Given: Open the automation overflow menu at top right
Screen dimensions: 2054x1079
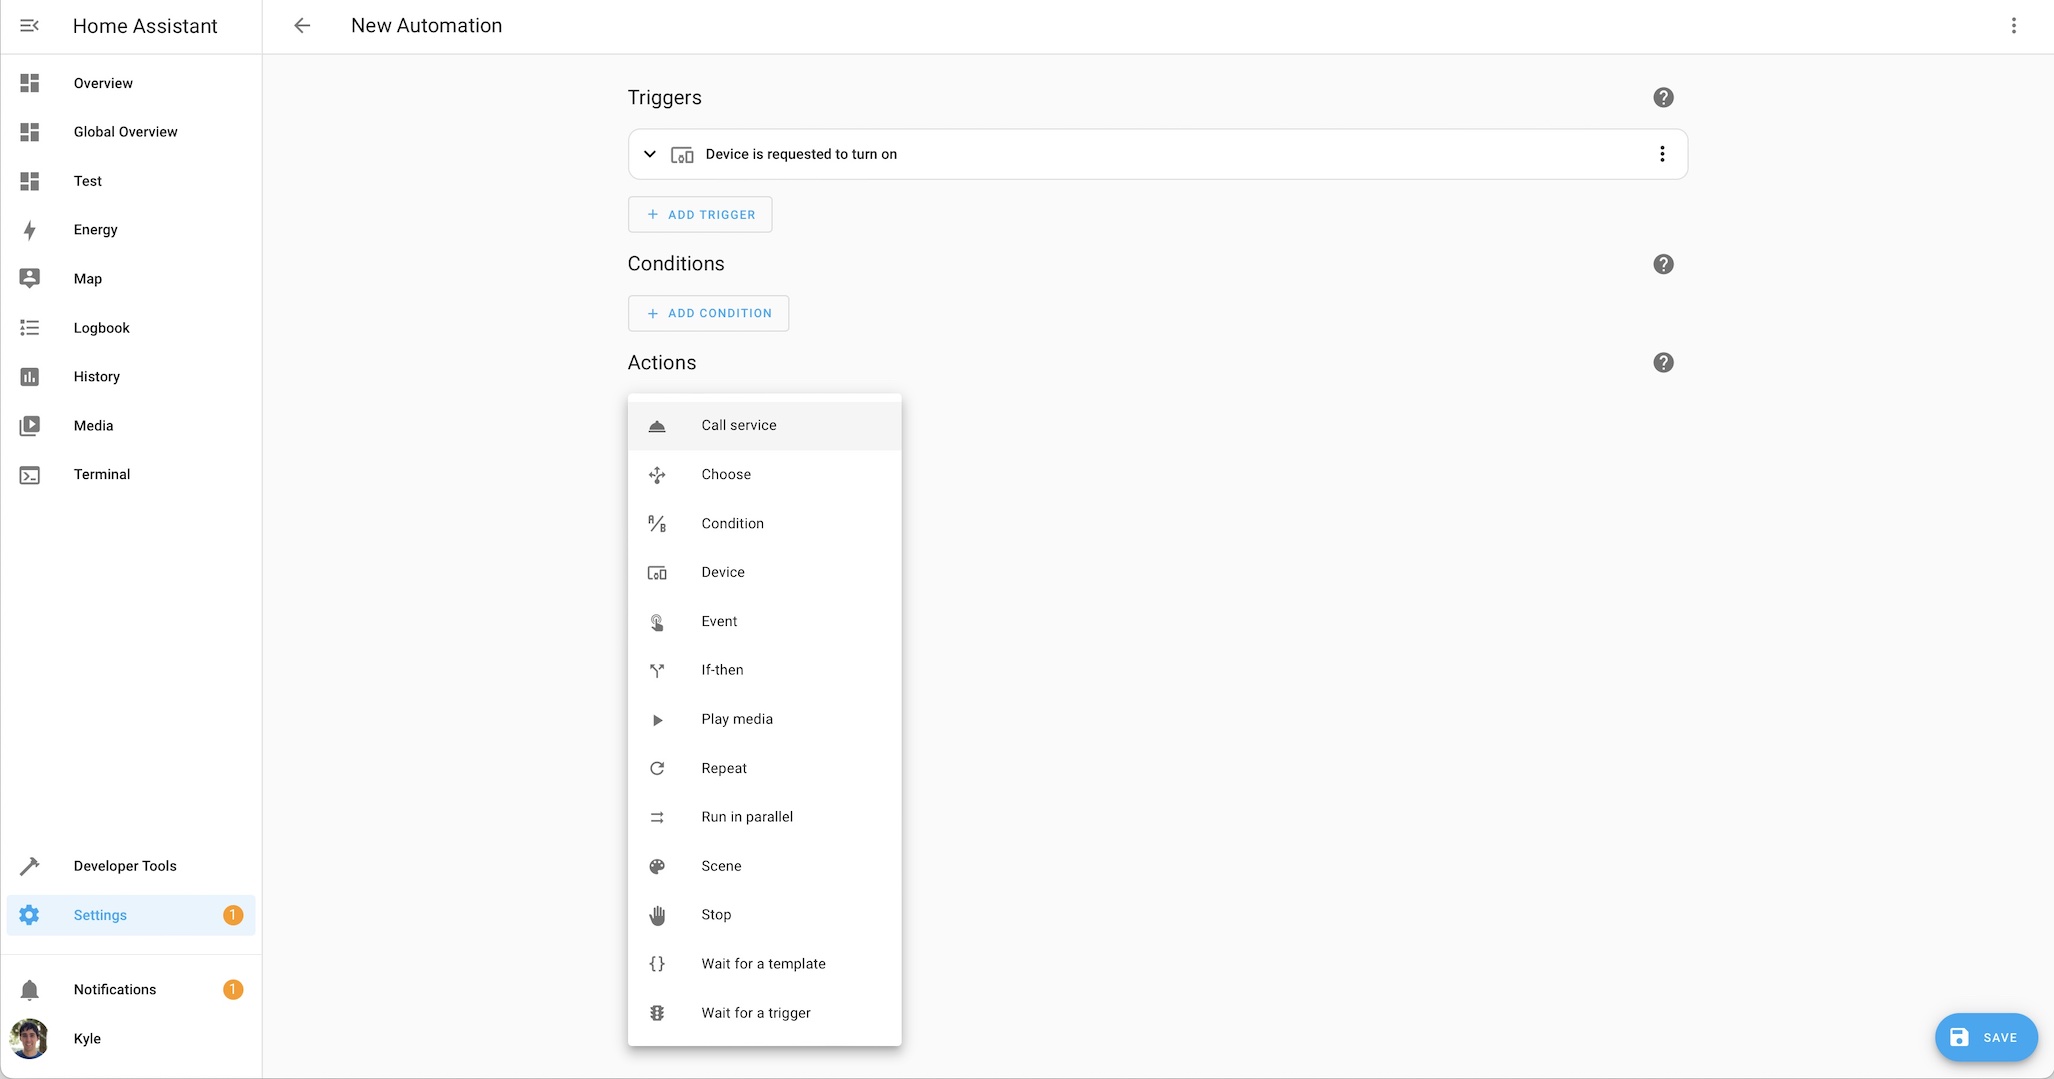Looking at the screenshot, I should pos(2014,26).
